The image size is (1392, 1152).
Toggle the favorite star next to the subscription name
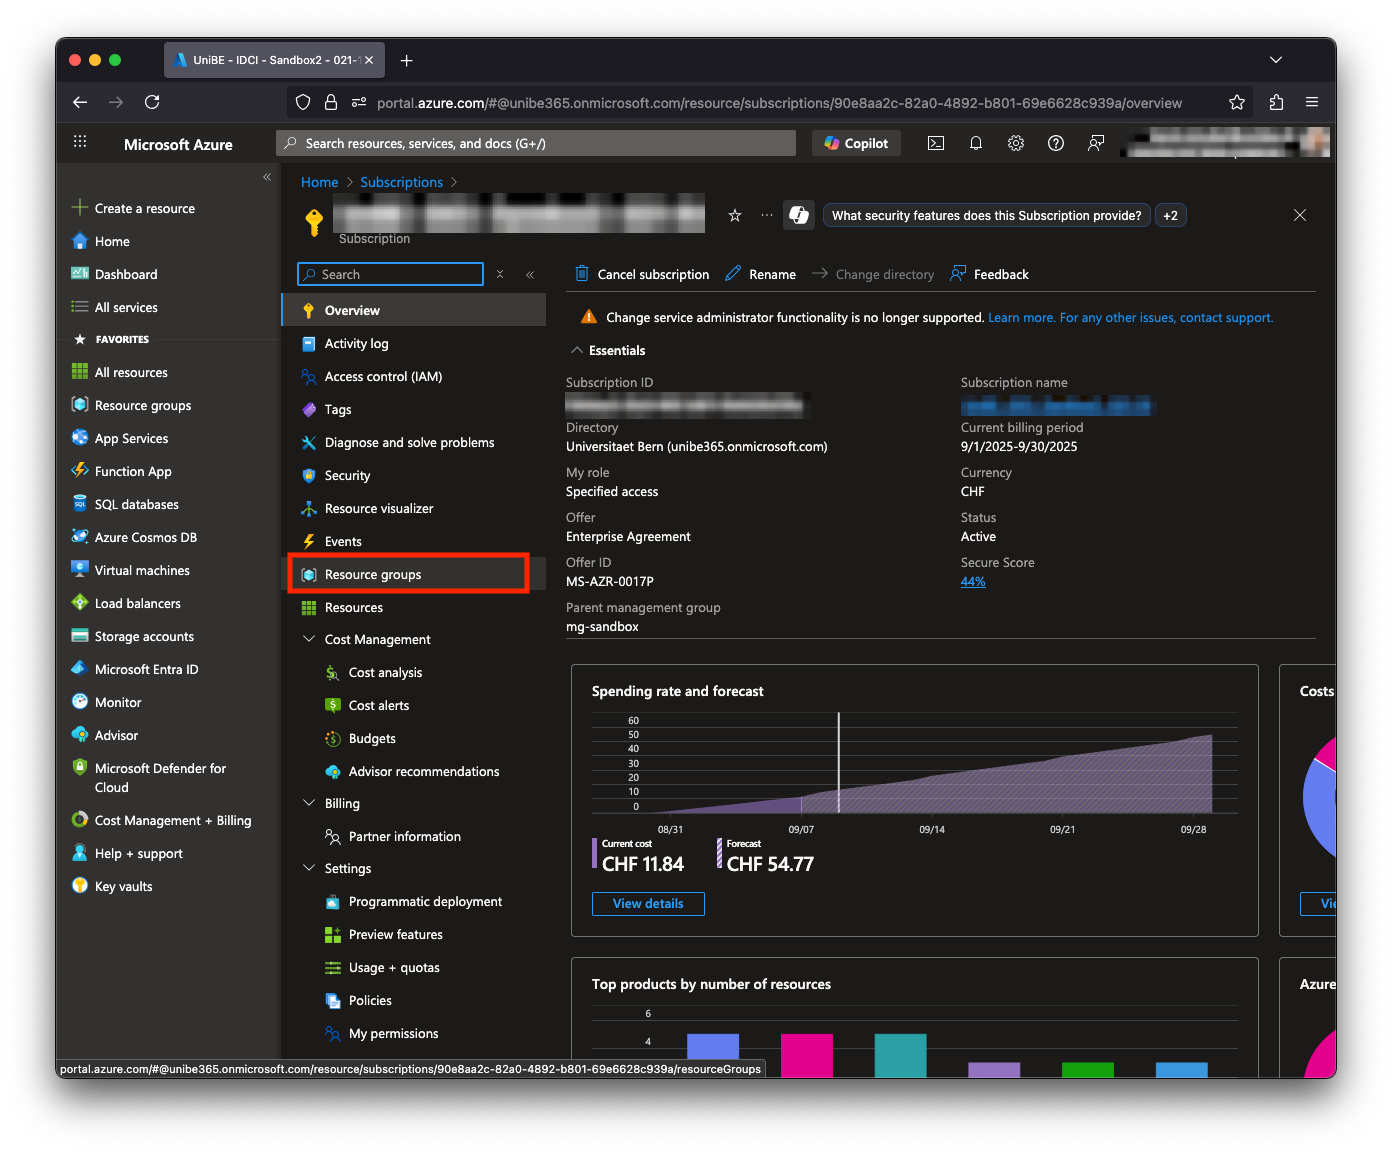(735, 214)
